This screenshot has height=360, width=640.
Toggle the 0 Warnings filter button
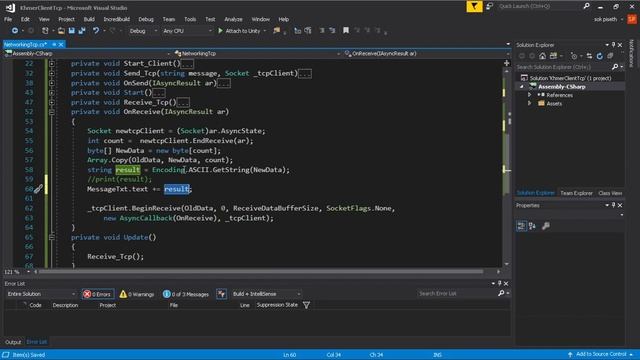point(137,294)
